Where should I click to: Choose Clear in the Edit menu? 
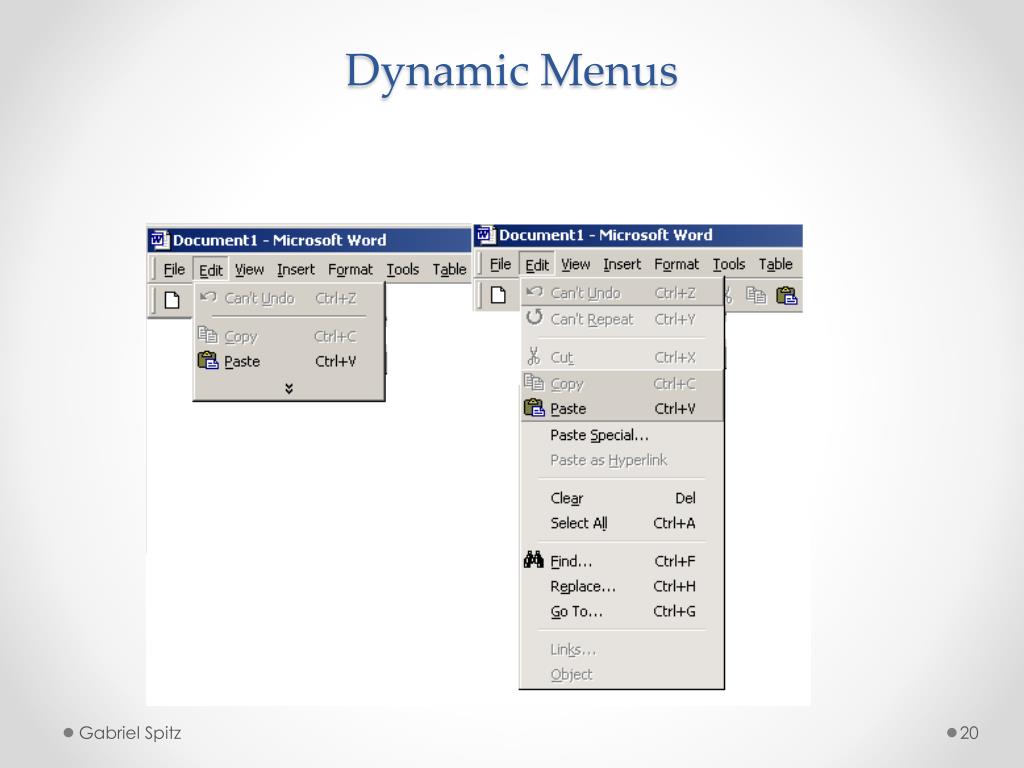pyautogui.click(x=622, y=498)
